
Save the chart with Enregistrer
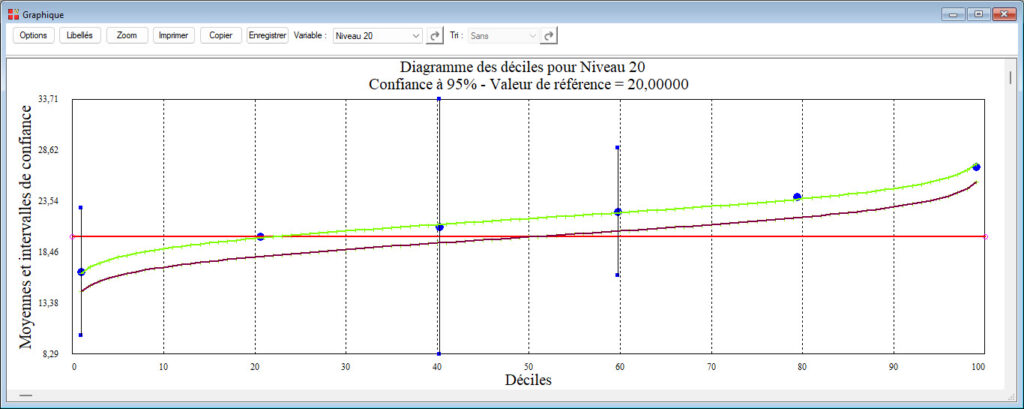pos(268,35)
